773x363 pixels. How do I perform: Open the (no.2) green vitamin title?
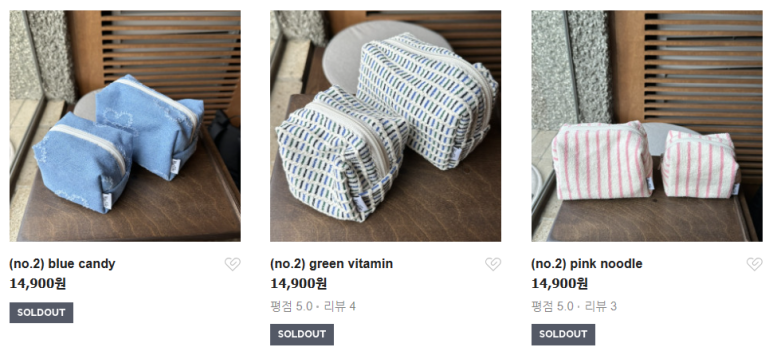331,264
